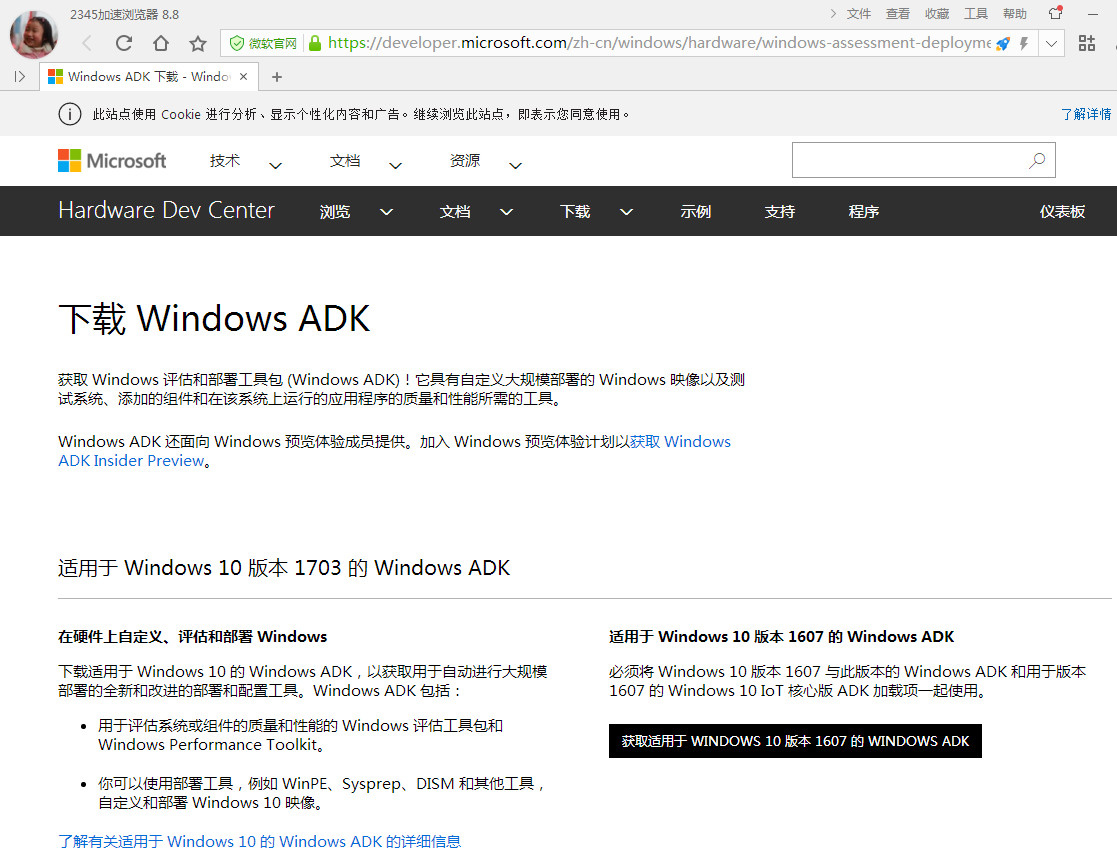
Task: Click the green padlock security icon
Action: 314,43
